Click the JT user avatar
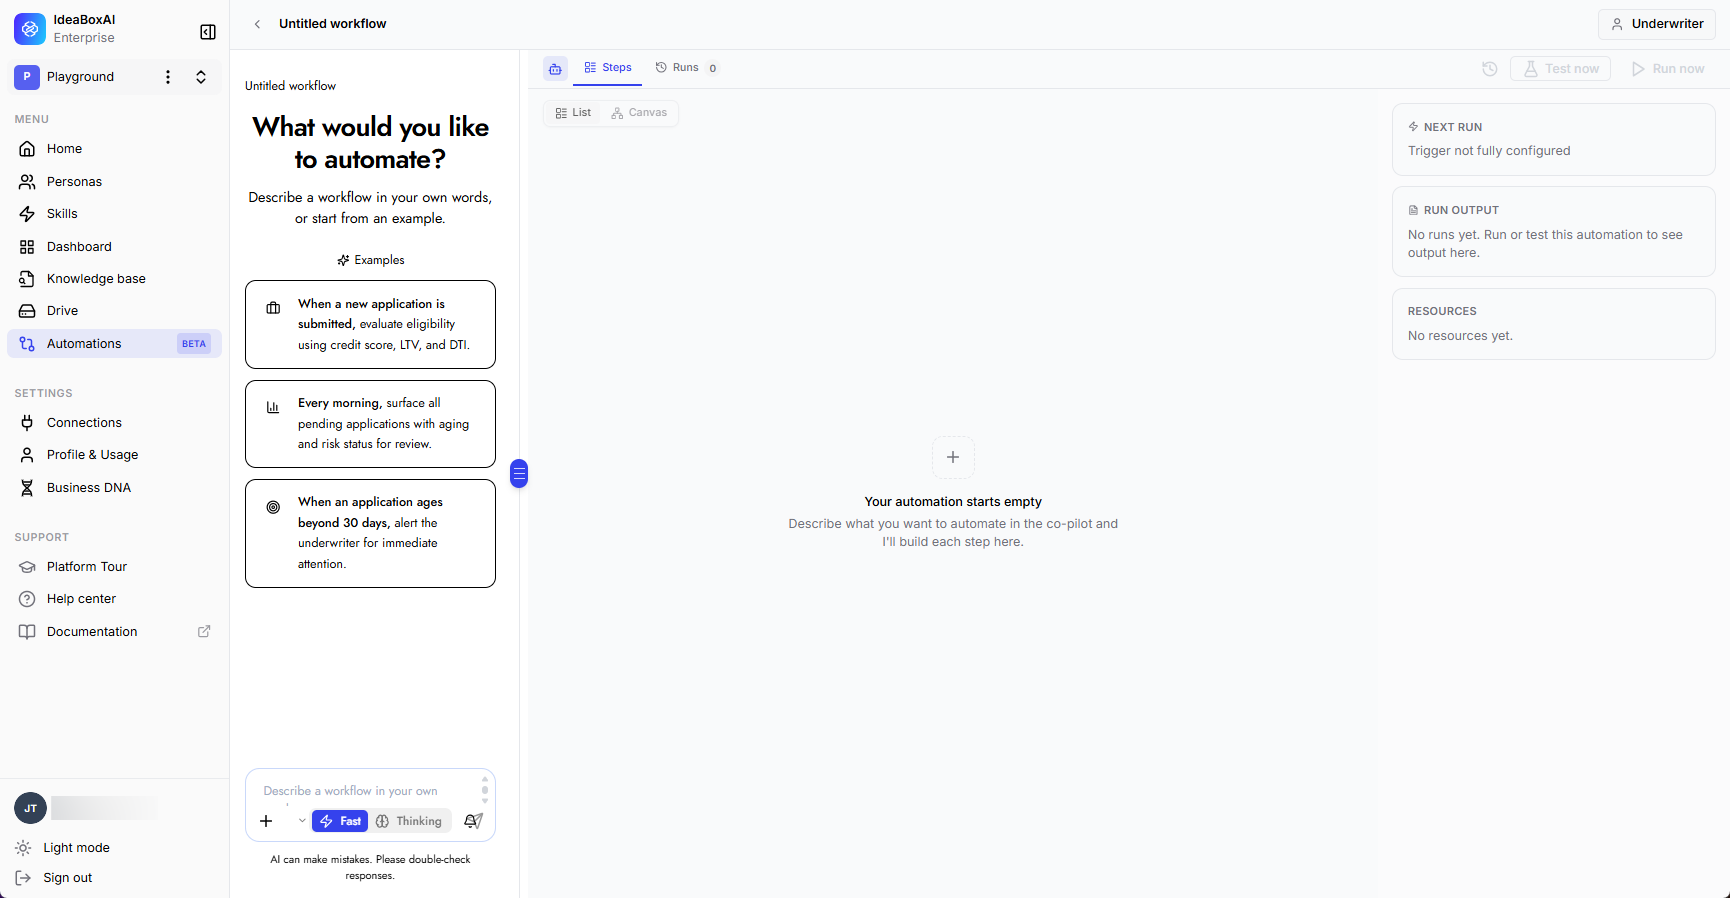The height and width of the screenshot is (898, 1730). click(x=30, y=808)
